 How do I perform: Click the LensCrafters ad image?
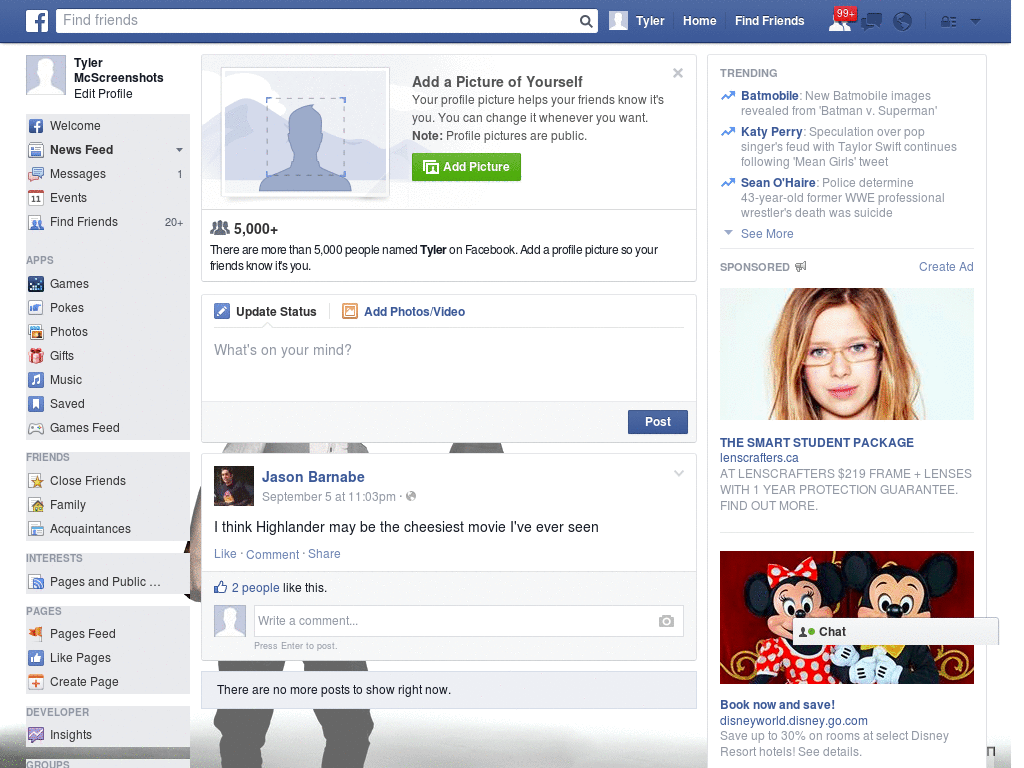click(x=846, y=354)
